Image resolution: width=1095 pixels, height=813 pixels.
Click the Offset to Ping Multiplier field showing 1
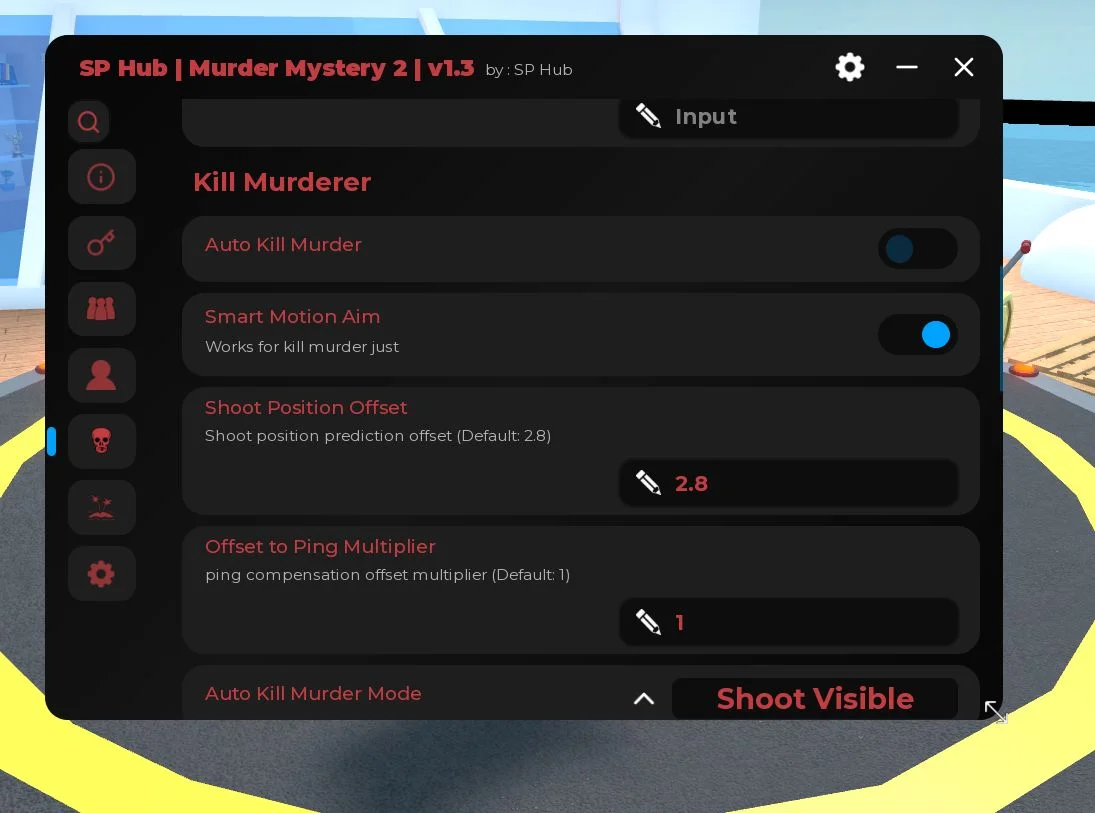788,622
